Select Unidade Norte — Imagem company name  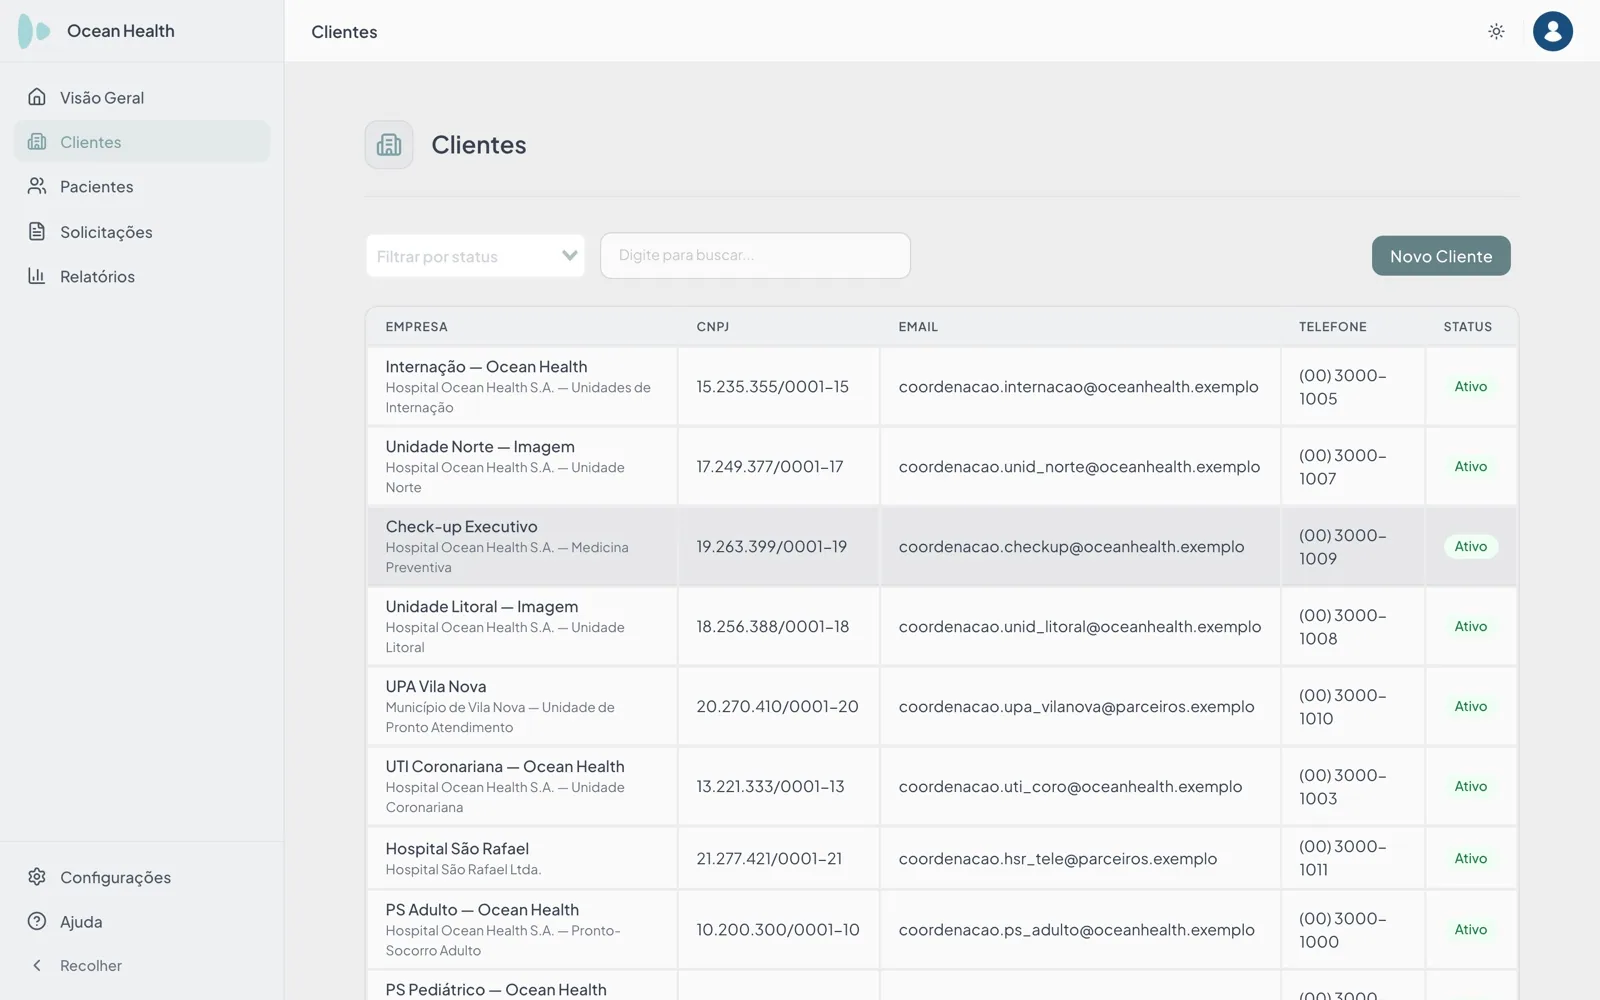pyautogui.click(x=480, y=447)
